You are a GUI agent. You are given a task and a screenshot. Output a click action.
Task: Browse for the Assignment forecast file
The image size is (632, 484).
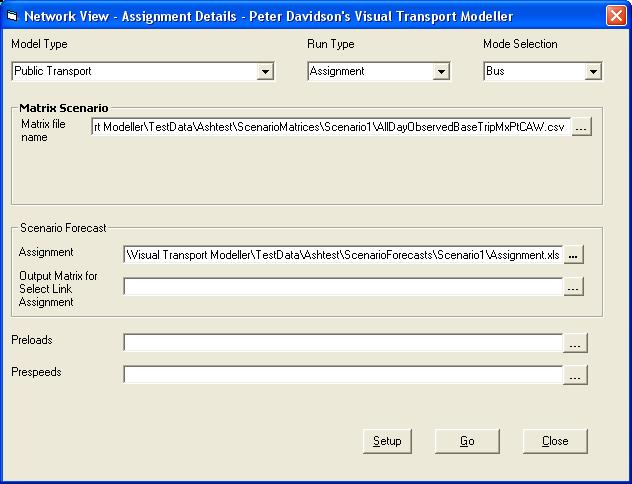[573, 255]
